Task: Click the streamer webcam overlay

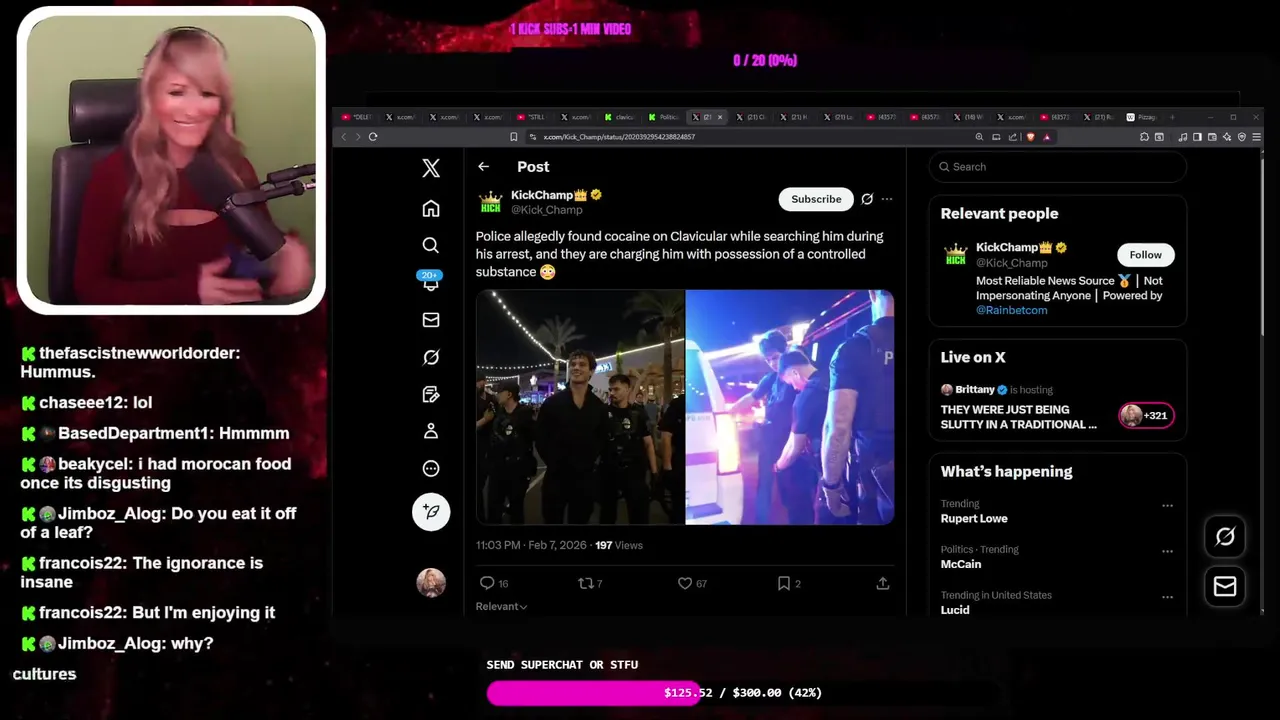Action: pos(171,161)
